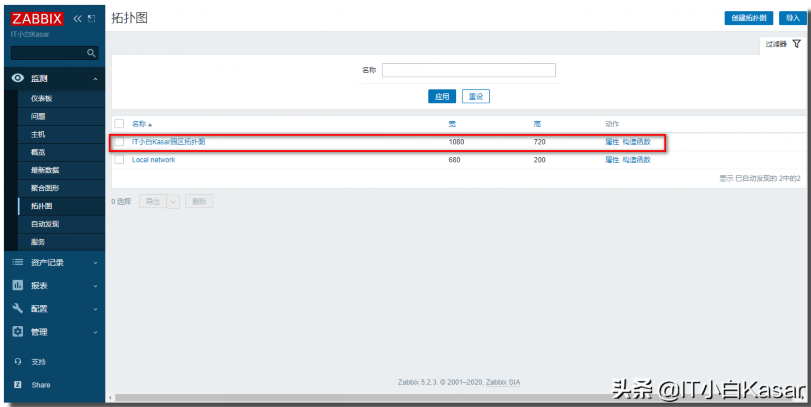Click the 导出 button
The height and width of the screenshot is (407, 811).
tap(153, 202)
